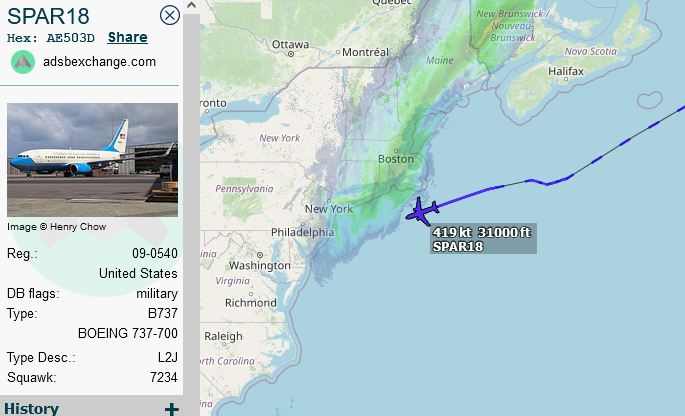Expand the History section plus icon
This screenshot has height=416, width=685.
click(172, 409)
